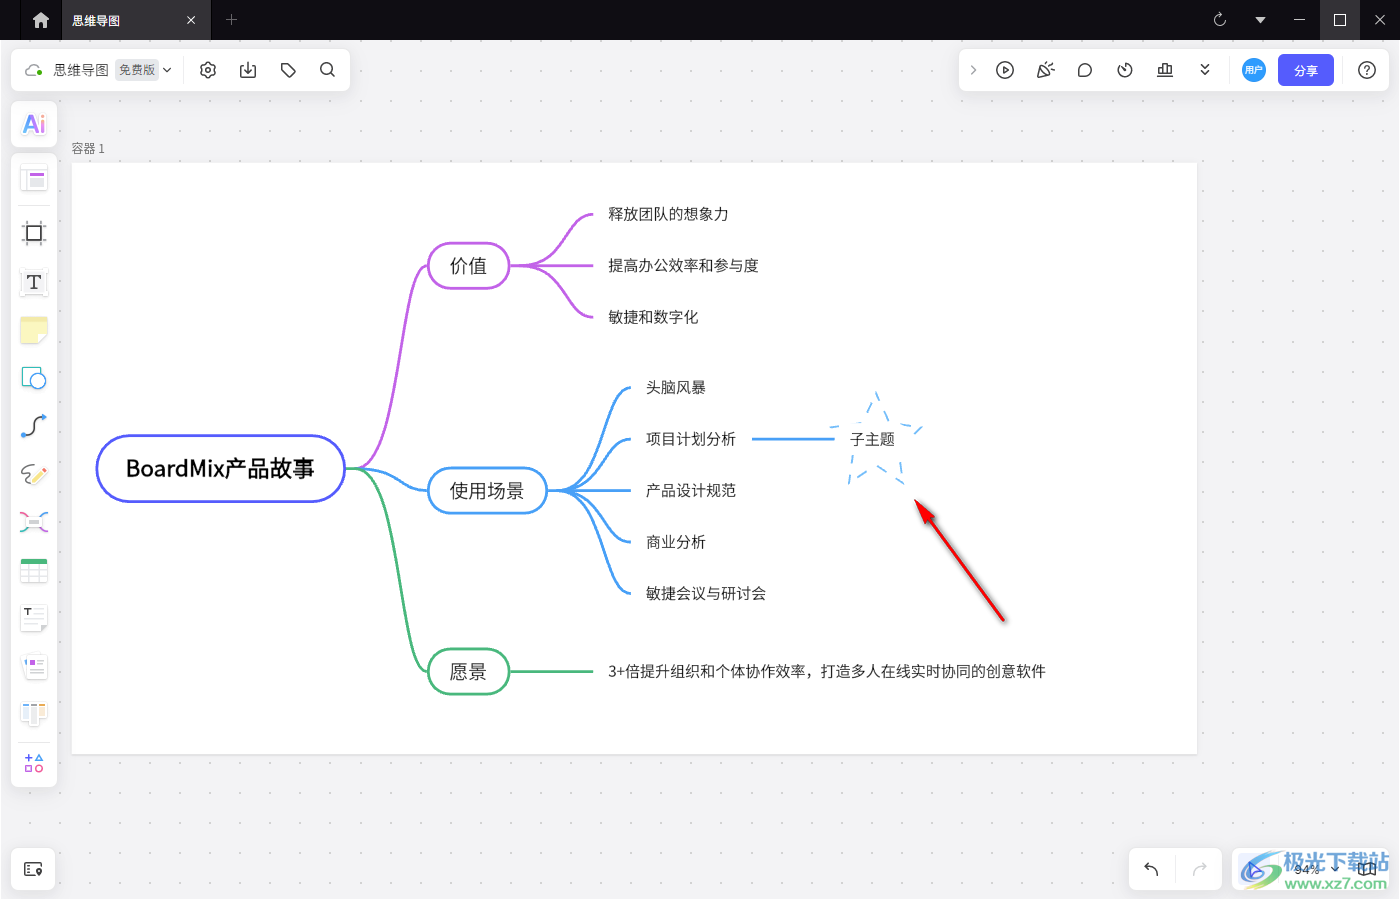Redo the last action
The image size is (1400, 900).
(1200, 869)
